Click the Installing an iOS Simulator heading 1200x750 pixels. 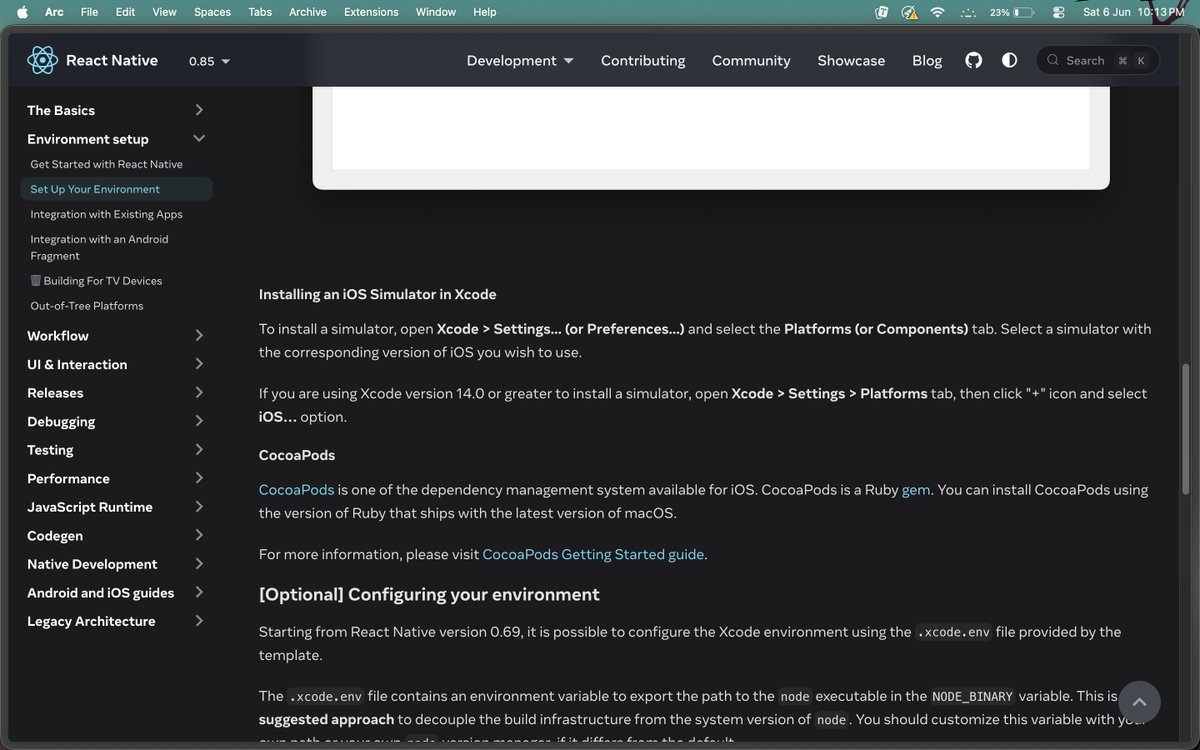point(378,294)
